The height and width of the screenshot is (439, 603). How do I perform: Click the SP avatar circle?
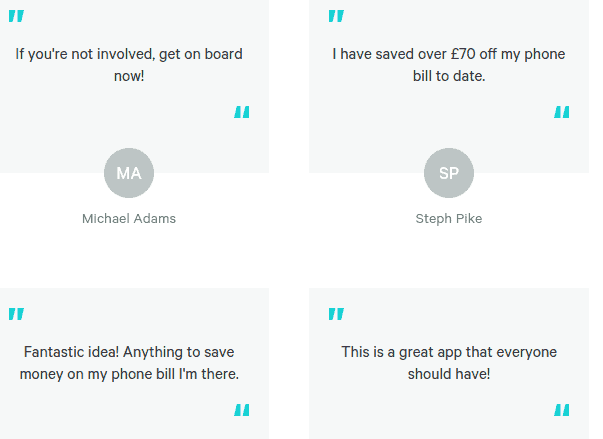449,173
